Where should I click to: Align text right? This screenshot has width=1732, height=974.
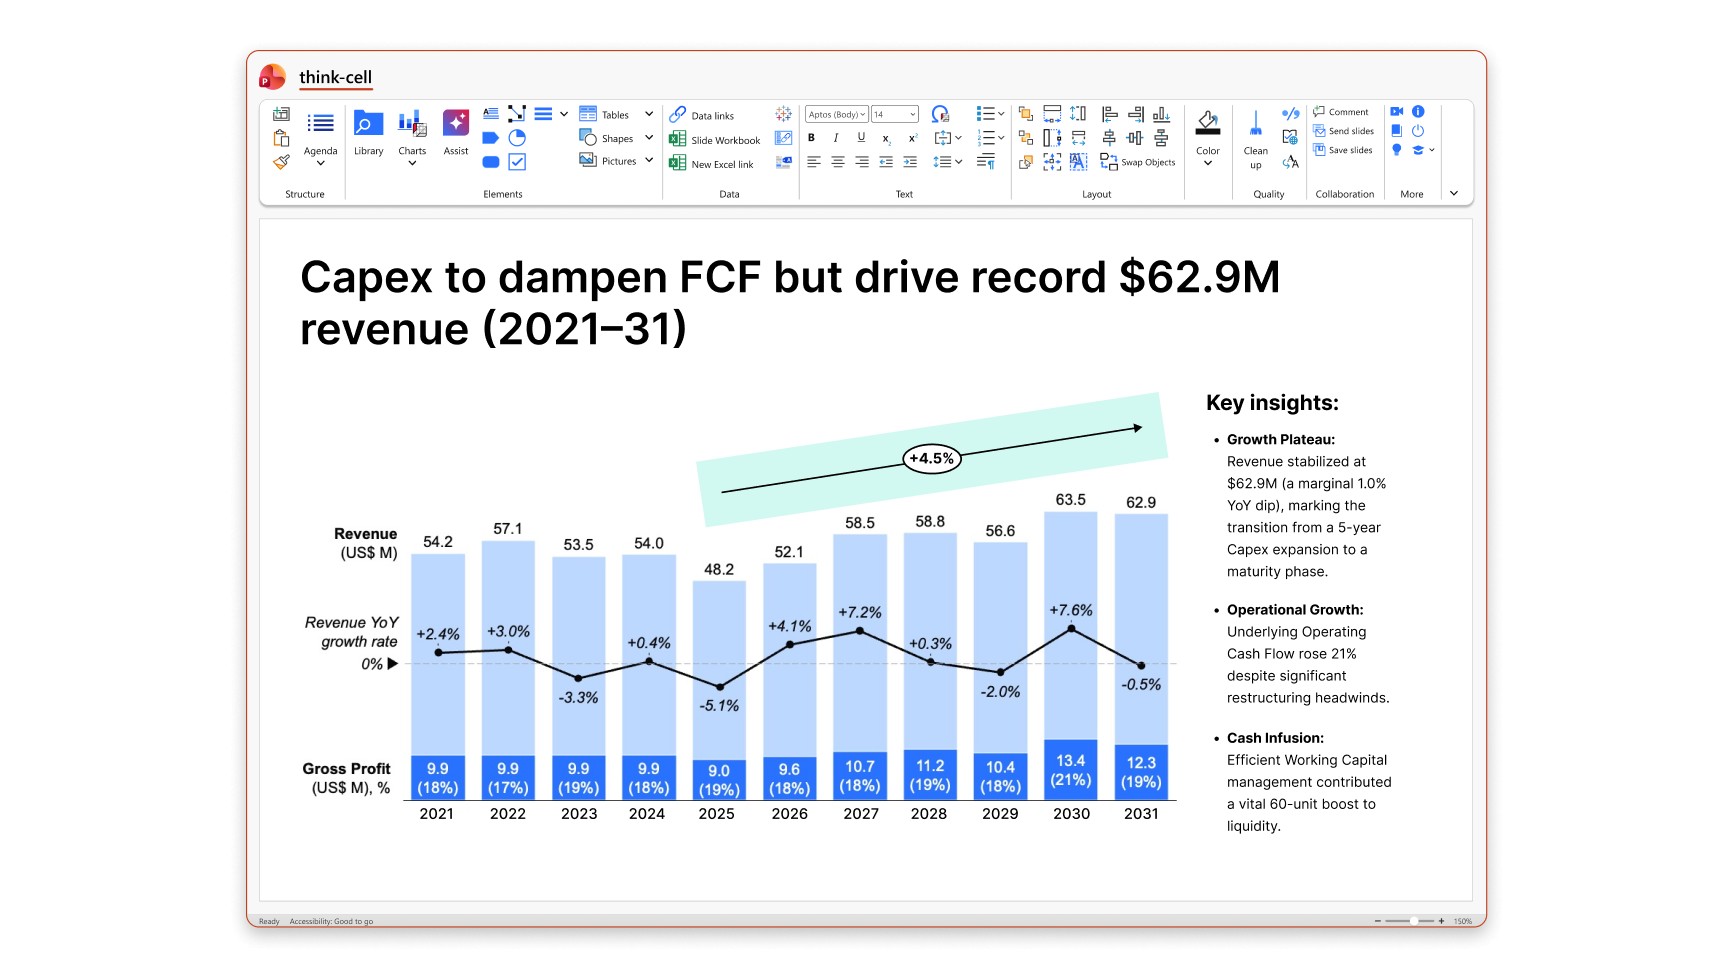point(862,162)
